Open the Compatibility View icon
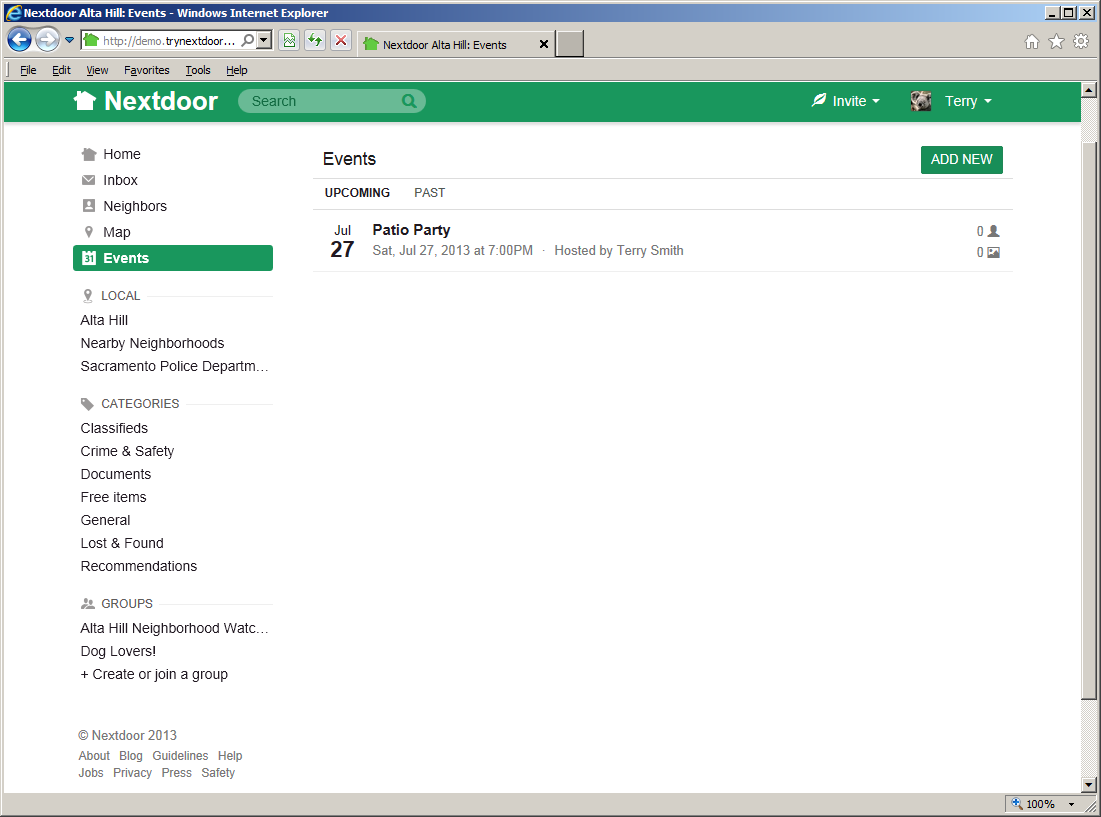 [289, 41]
